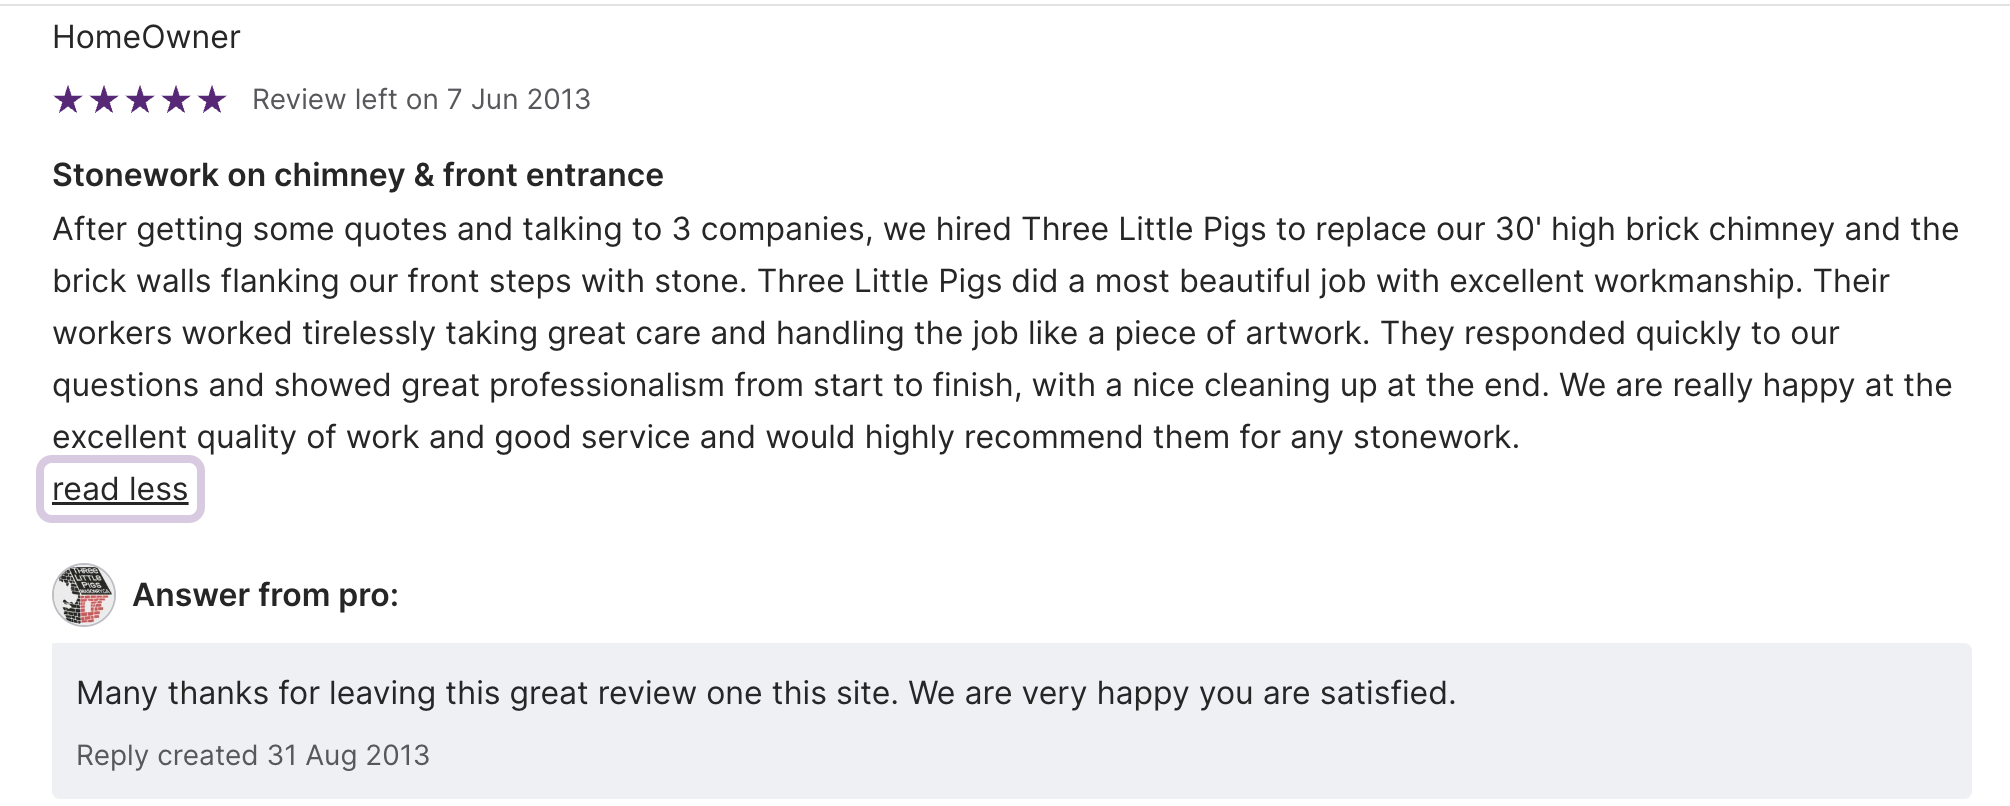The height and width of the screenshot is (806, 2010).
Task: Click the review line starting "workers worked tirelessly"
Action: pyautogui.click(x=945, y=333)
